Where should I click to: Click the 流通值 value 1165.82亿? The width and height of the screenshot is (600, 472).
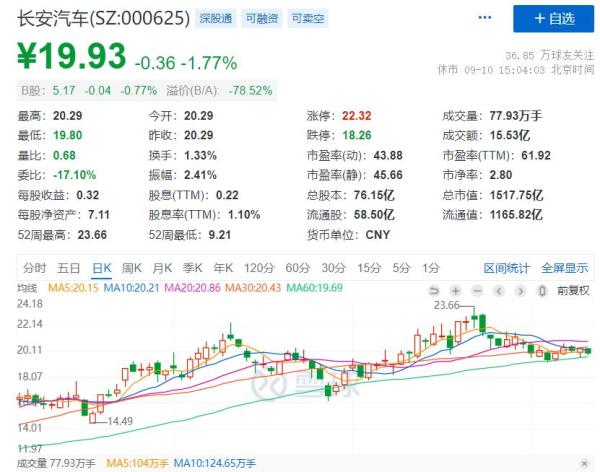click(516, 215)
